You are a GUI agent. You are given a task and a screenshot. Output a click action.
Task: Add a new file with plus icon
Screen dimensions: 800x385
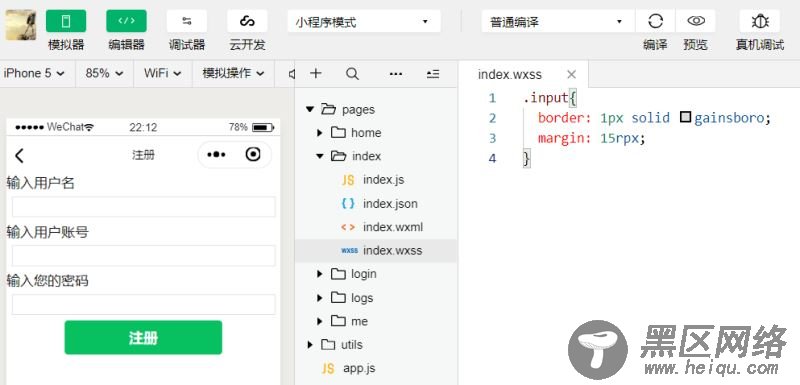(316, 73)
